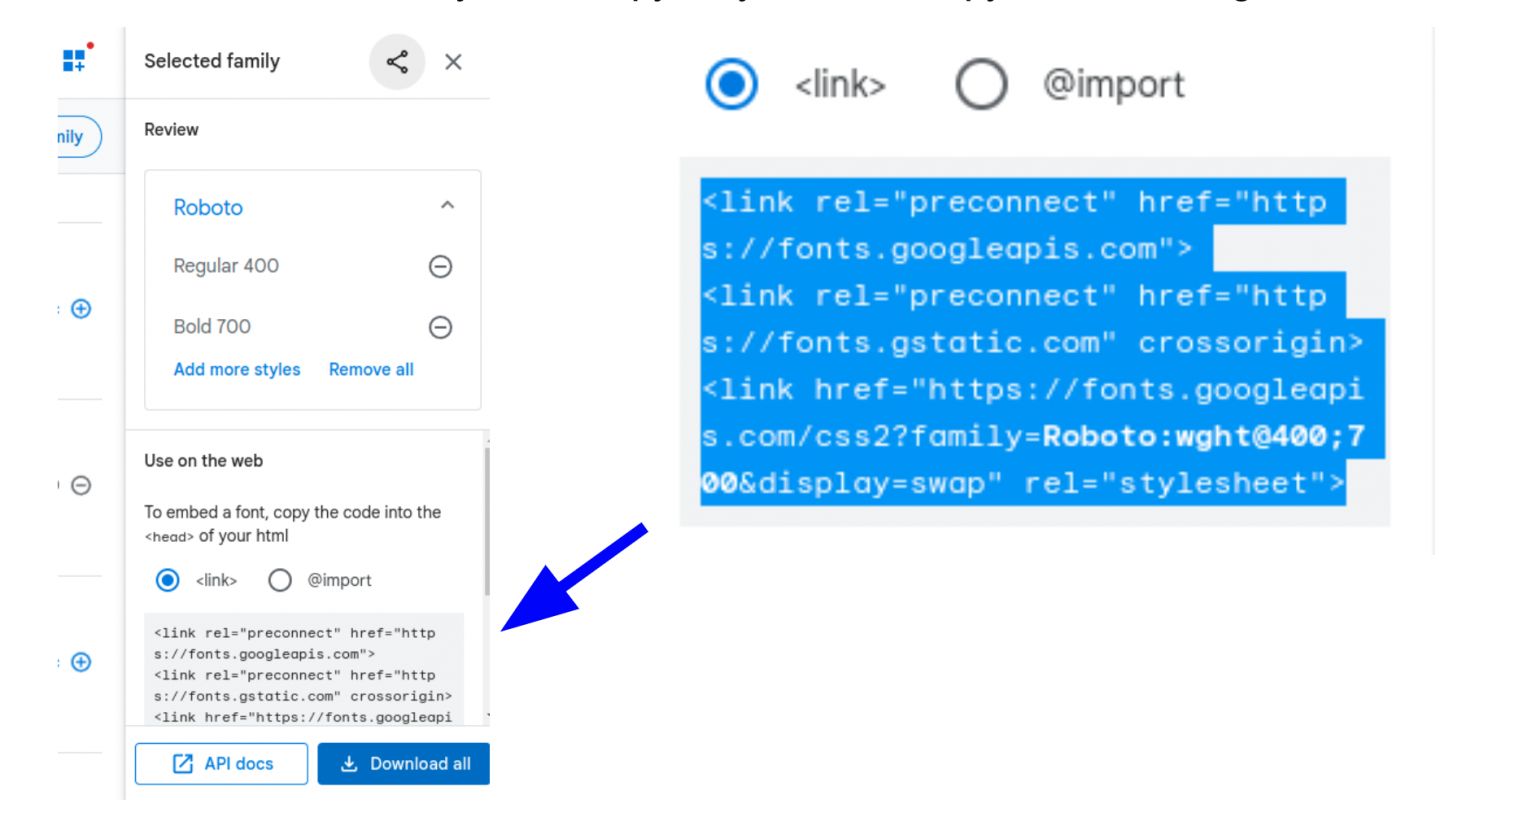Click the minus-circle icon at left edge
Viewport: 1536px width, 817px height.
(x=81, y=485)
